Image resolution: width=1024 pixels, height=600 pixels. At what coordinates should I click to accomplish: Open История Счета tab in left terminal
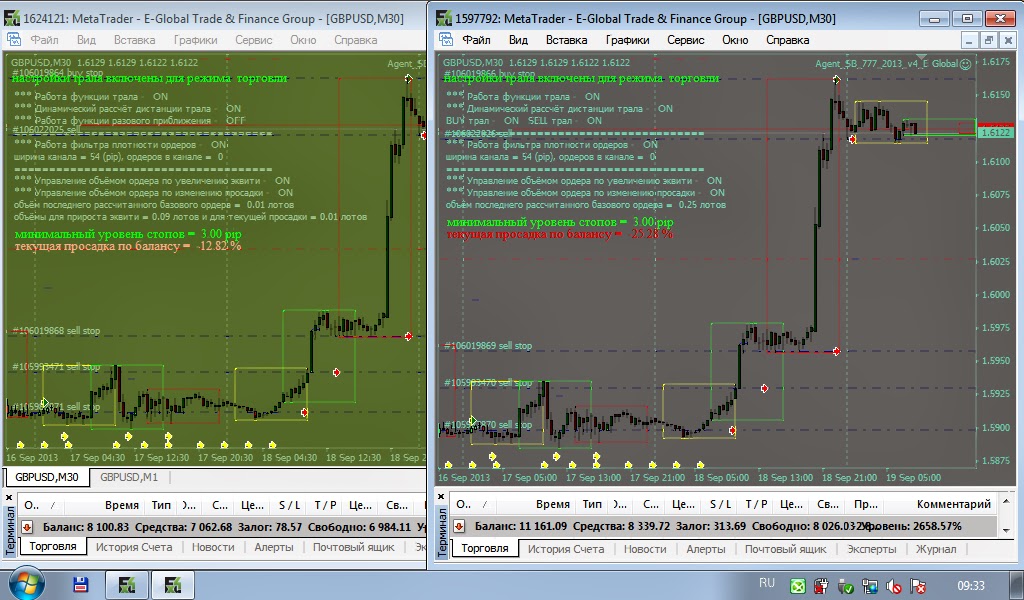click(134, 547)
